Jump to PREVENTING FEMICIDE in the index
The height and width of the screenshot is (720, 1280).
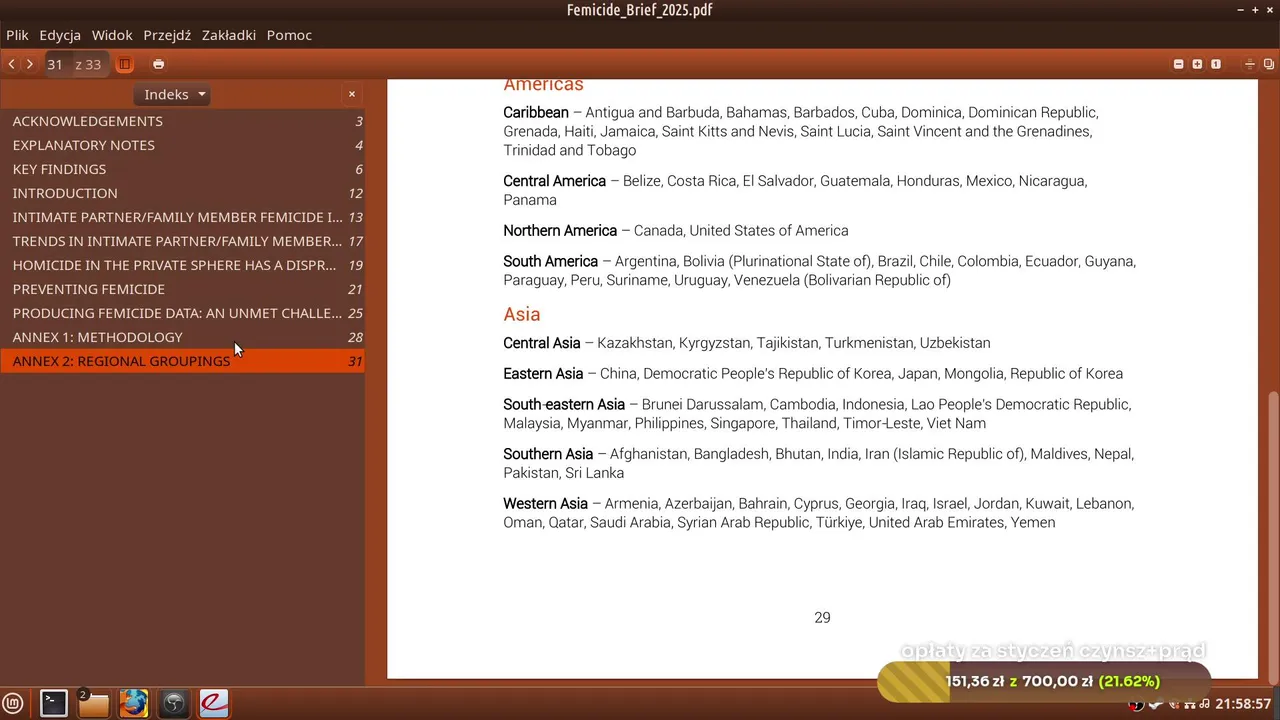(182, 289)
